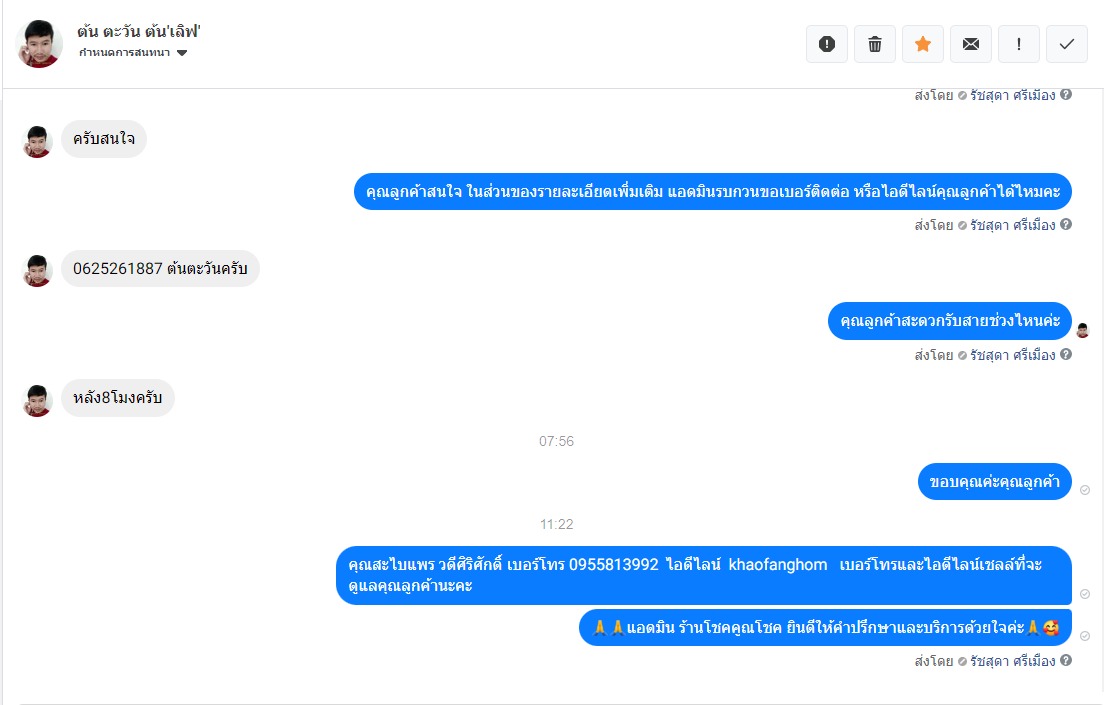This screenshot has height=705, width=1104.
Task: Click the large profile photo in header
Action: 39,44
